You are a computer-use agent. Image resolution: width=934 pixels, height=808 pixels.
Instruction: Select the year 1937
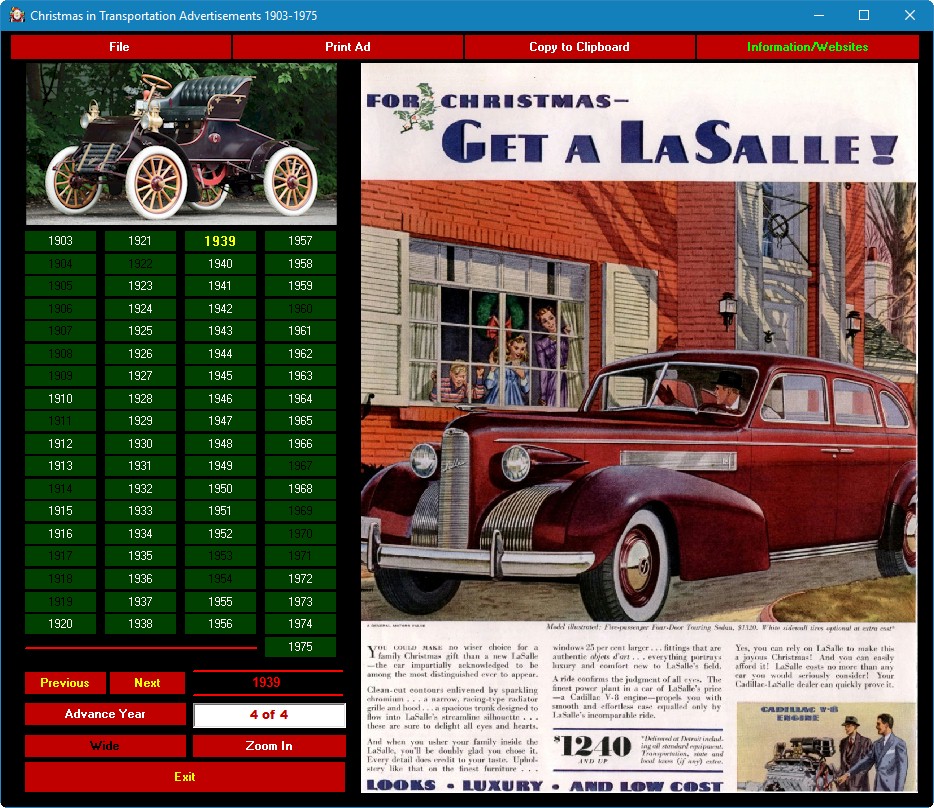click(140, 602)
